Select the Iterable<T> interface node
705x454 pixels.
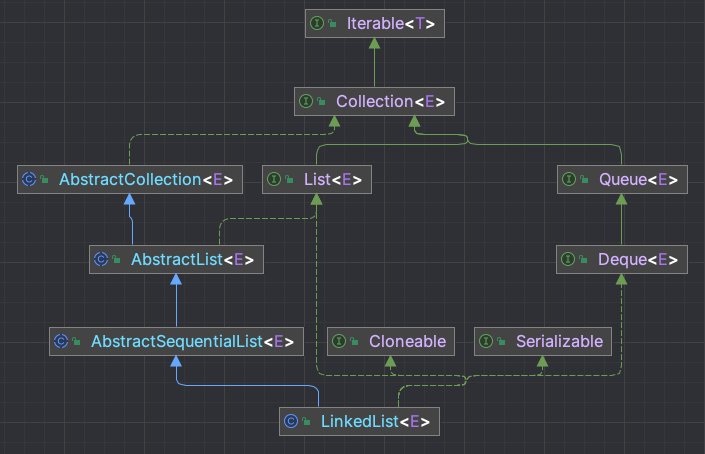[x=375, y=23]
